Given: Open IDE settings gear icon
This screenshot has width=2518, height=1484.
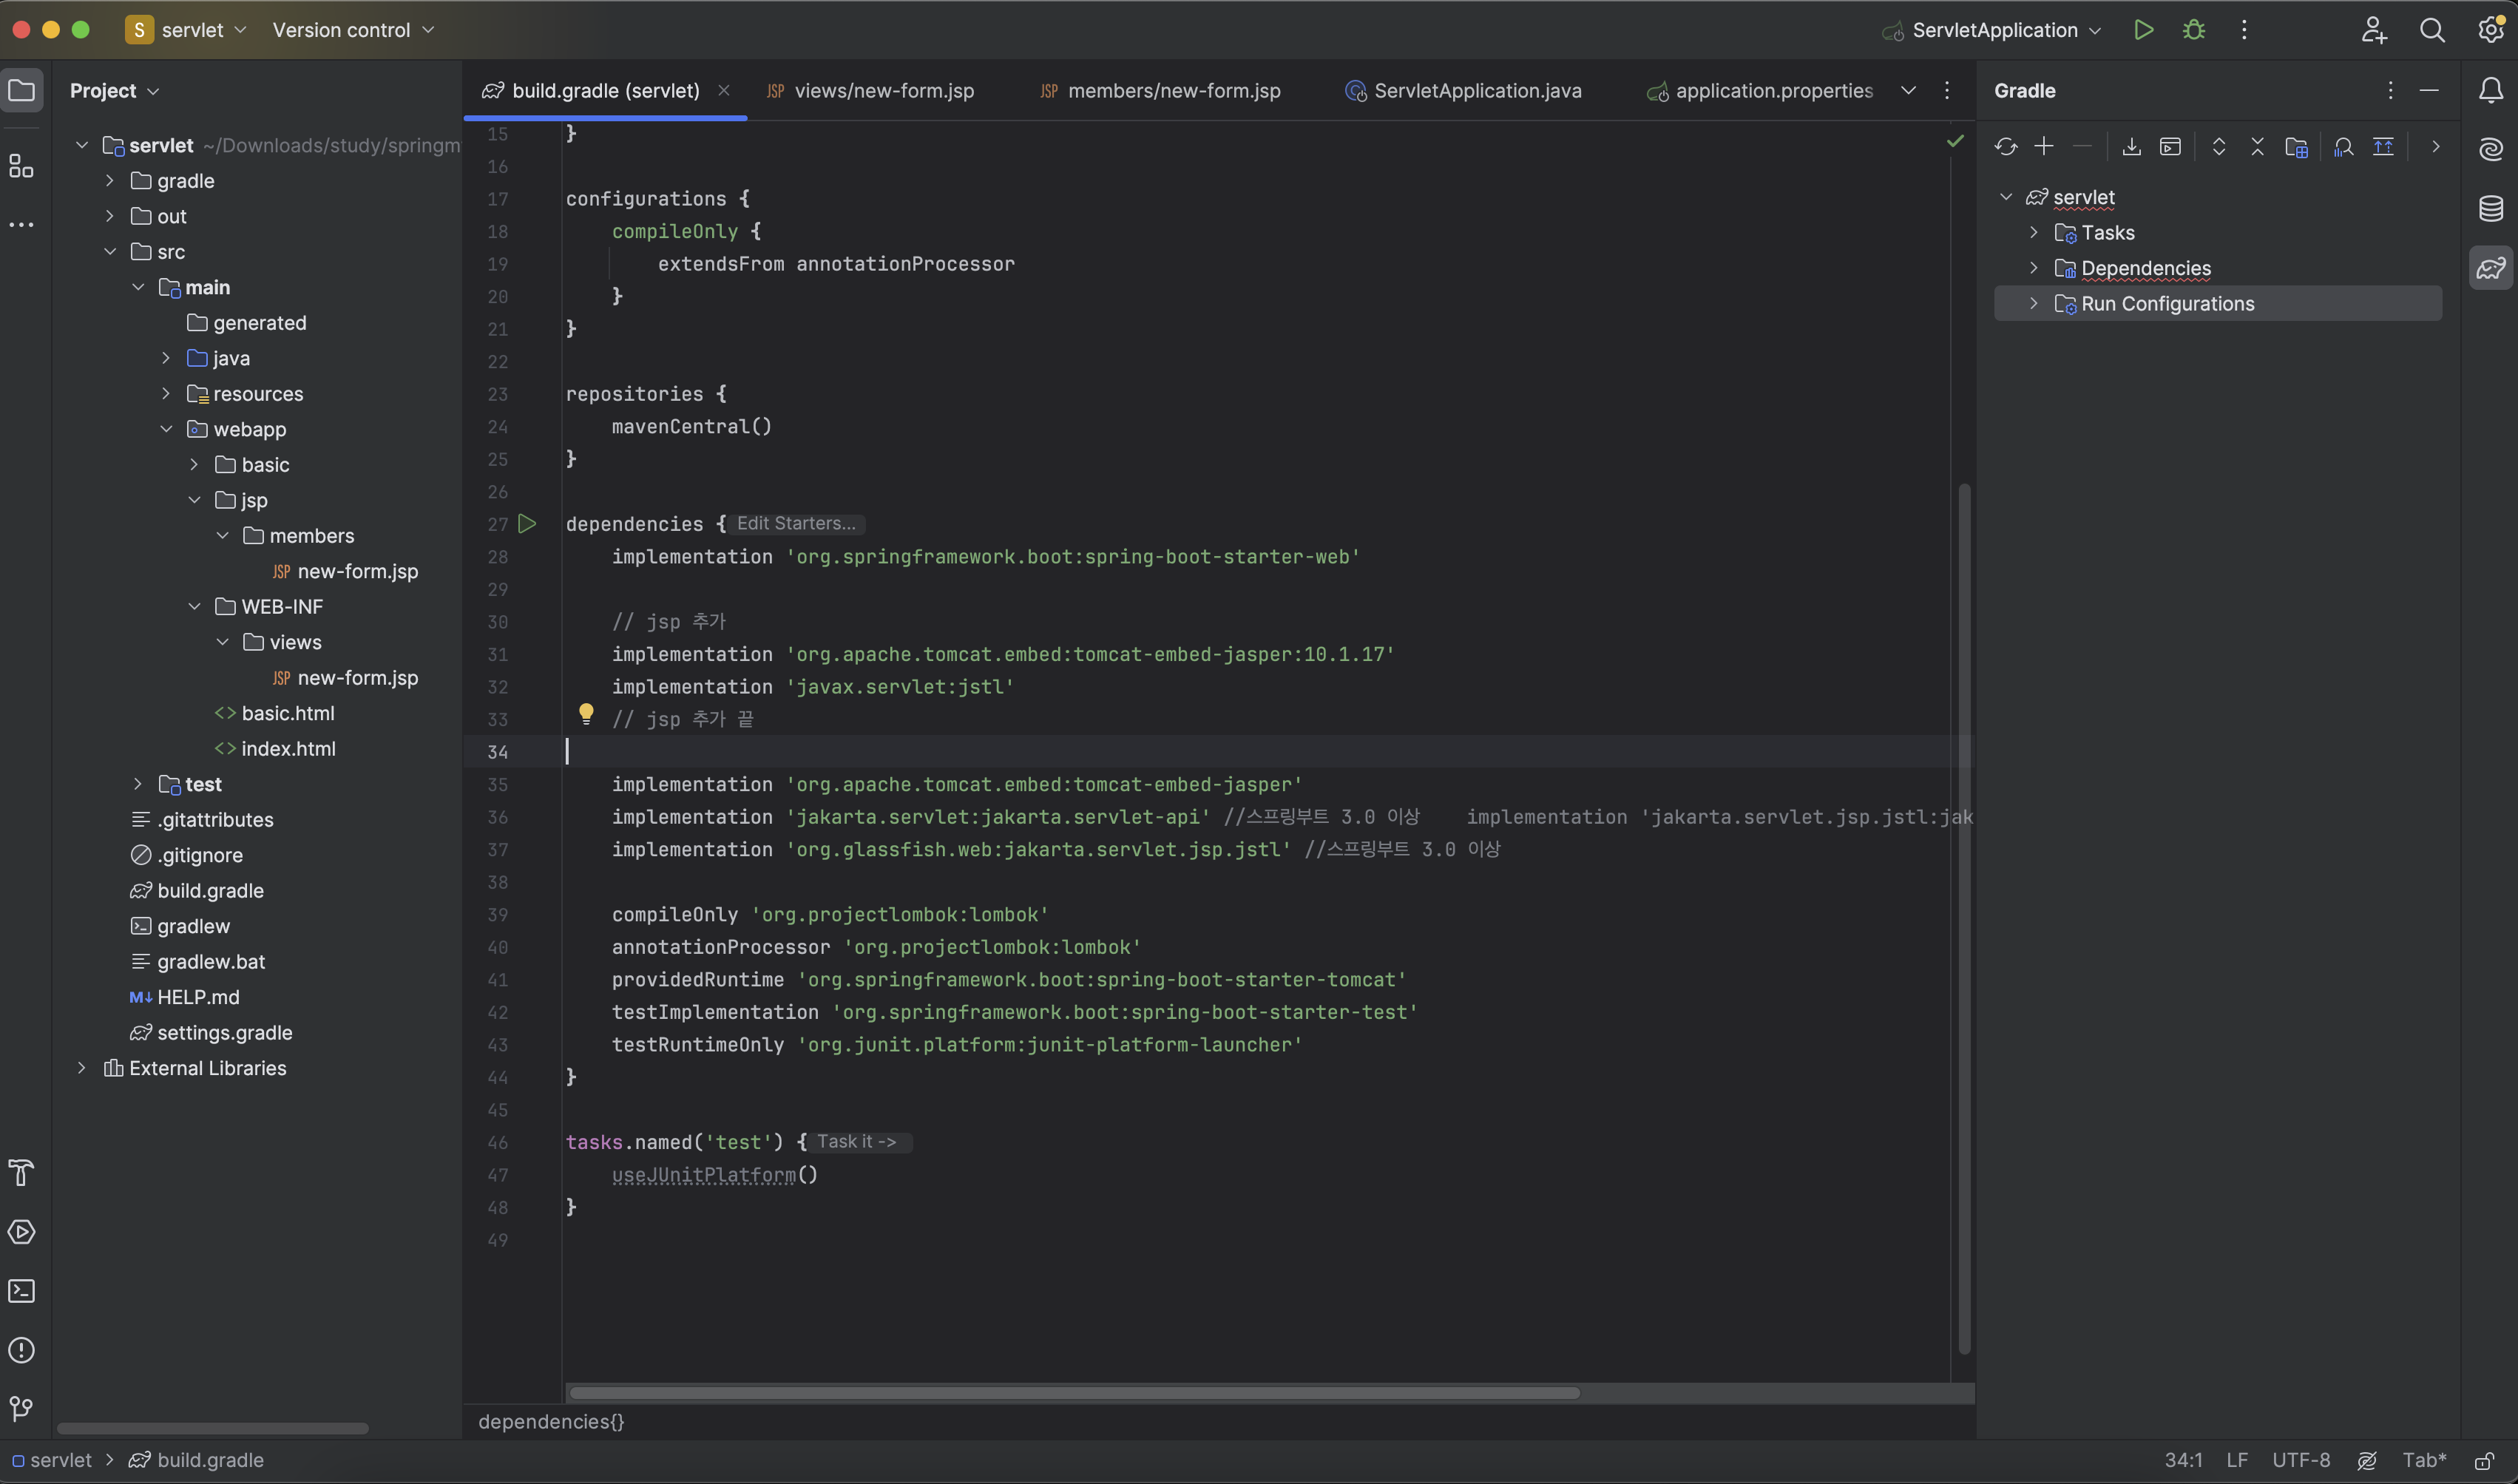Looking at the screenshot, I should tap(2491, 30).
